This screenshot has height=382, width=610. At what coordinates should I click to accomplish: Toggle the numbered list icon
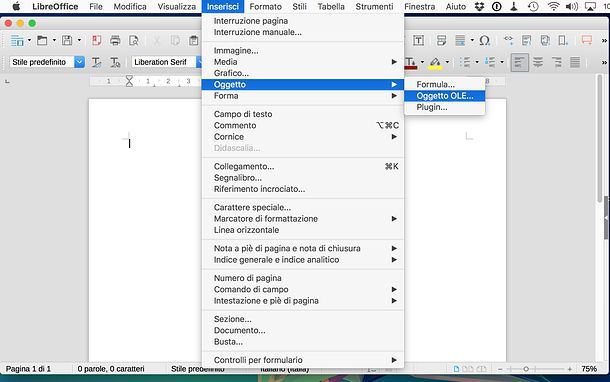490,62
